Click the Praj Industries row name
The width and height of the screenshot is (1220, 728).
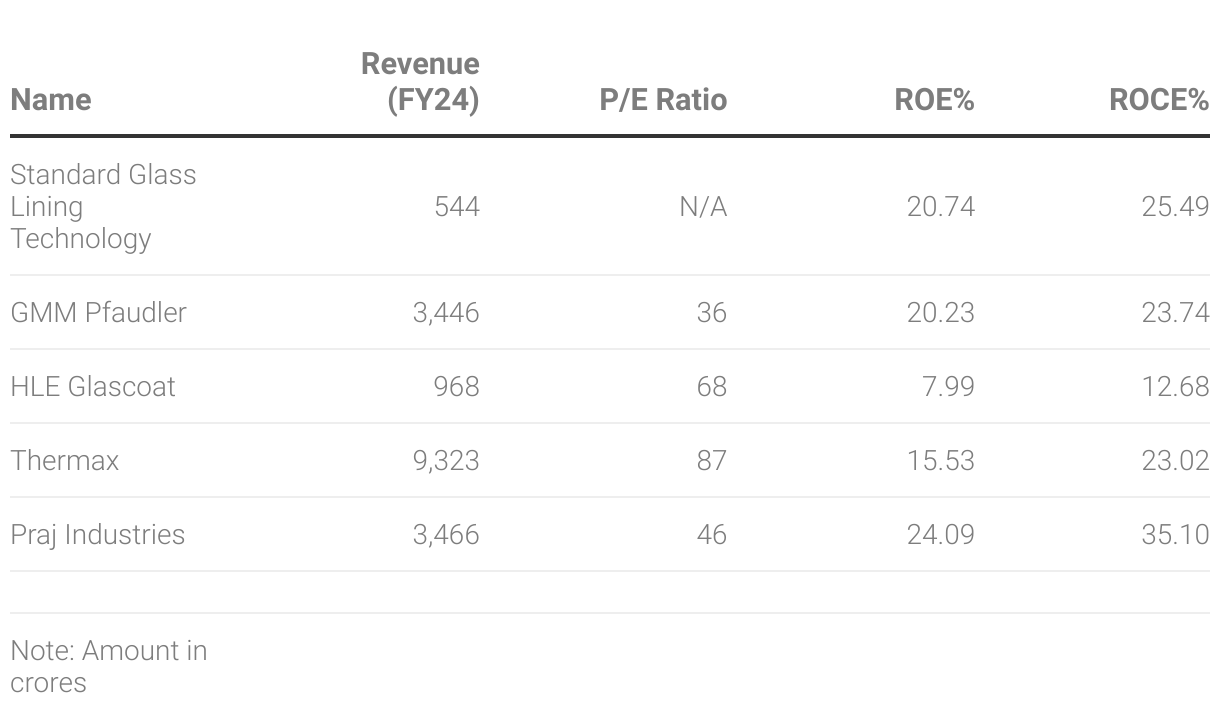[98, 535]
